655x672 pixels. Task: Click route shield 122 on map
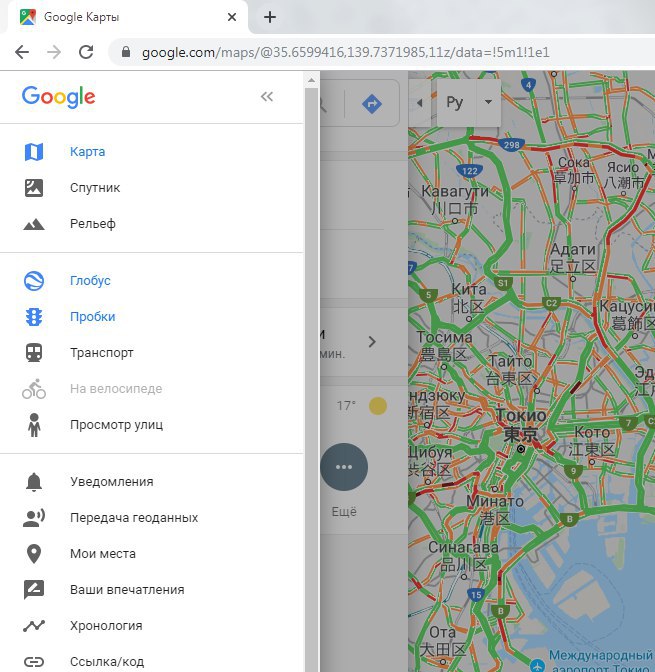(x=470, y=171)
